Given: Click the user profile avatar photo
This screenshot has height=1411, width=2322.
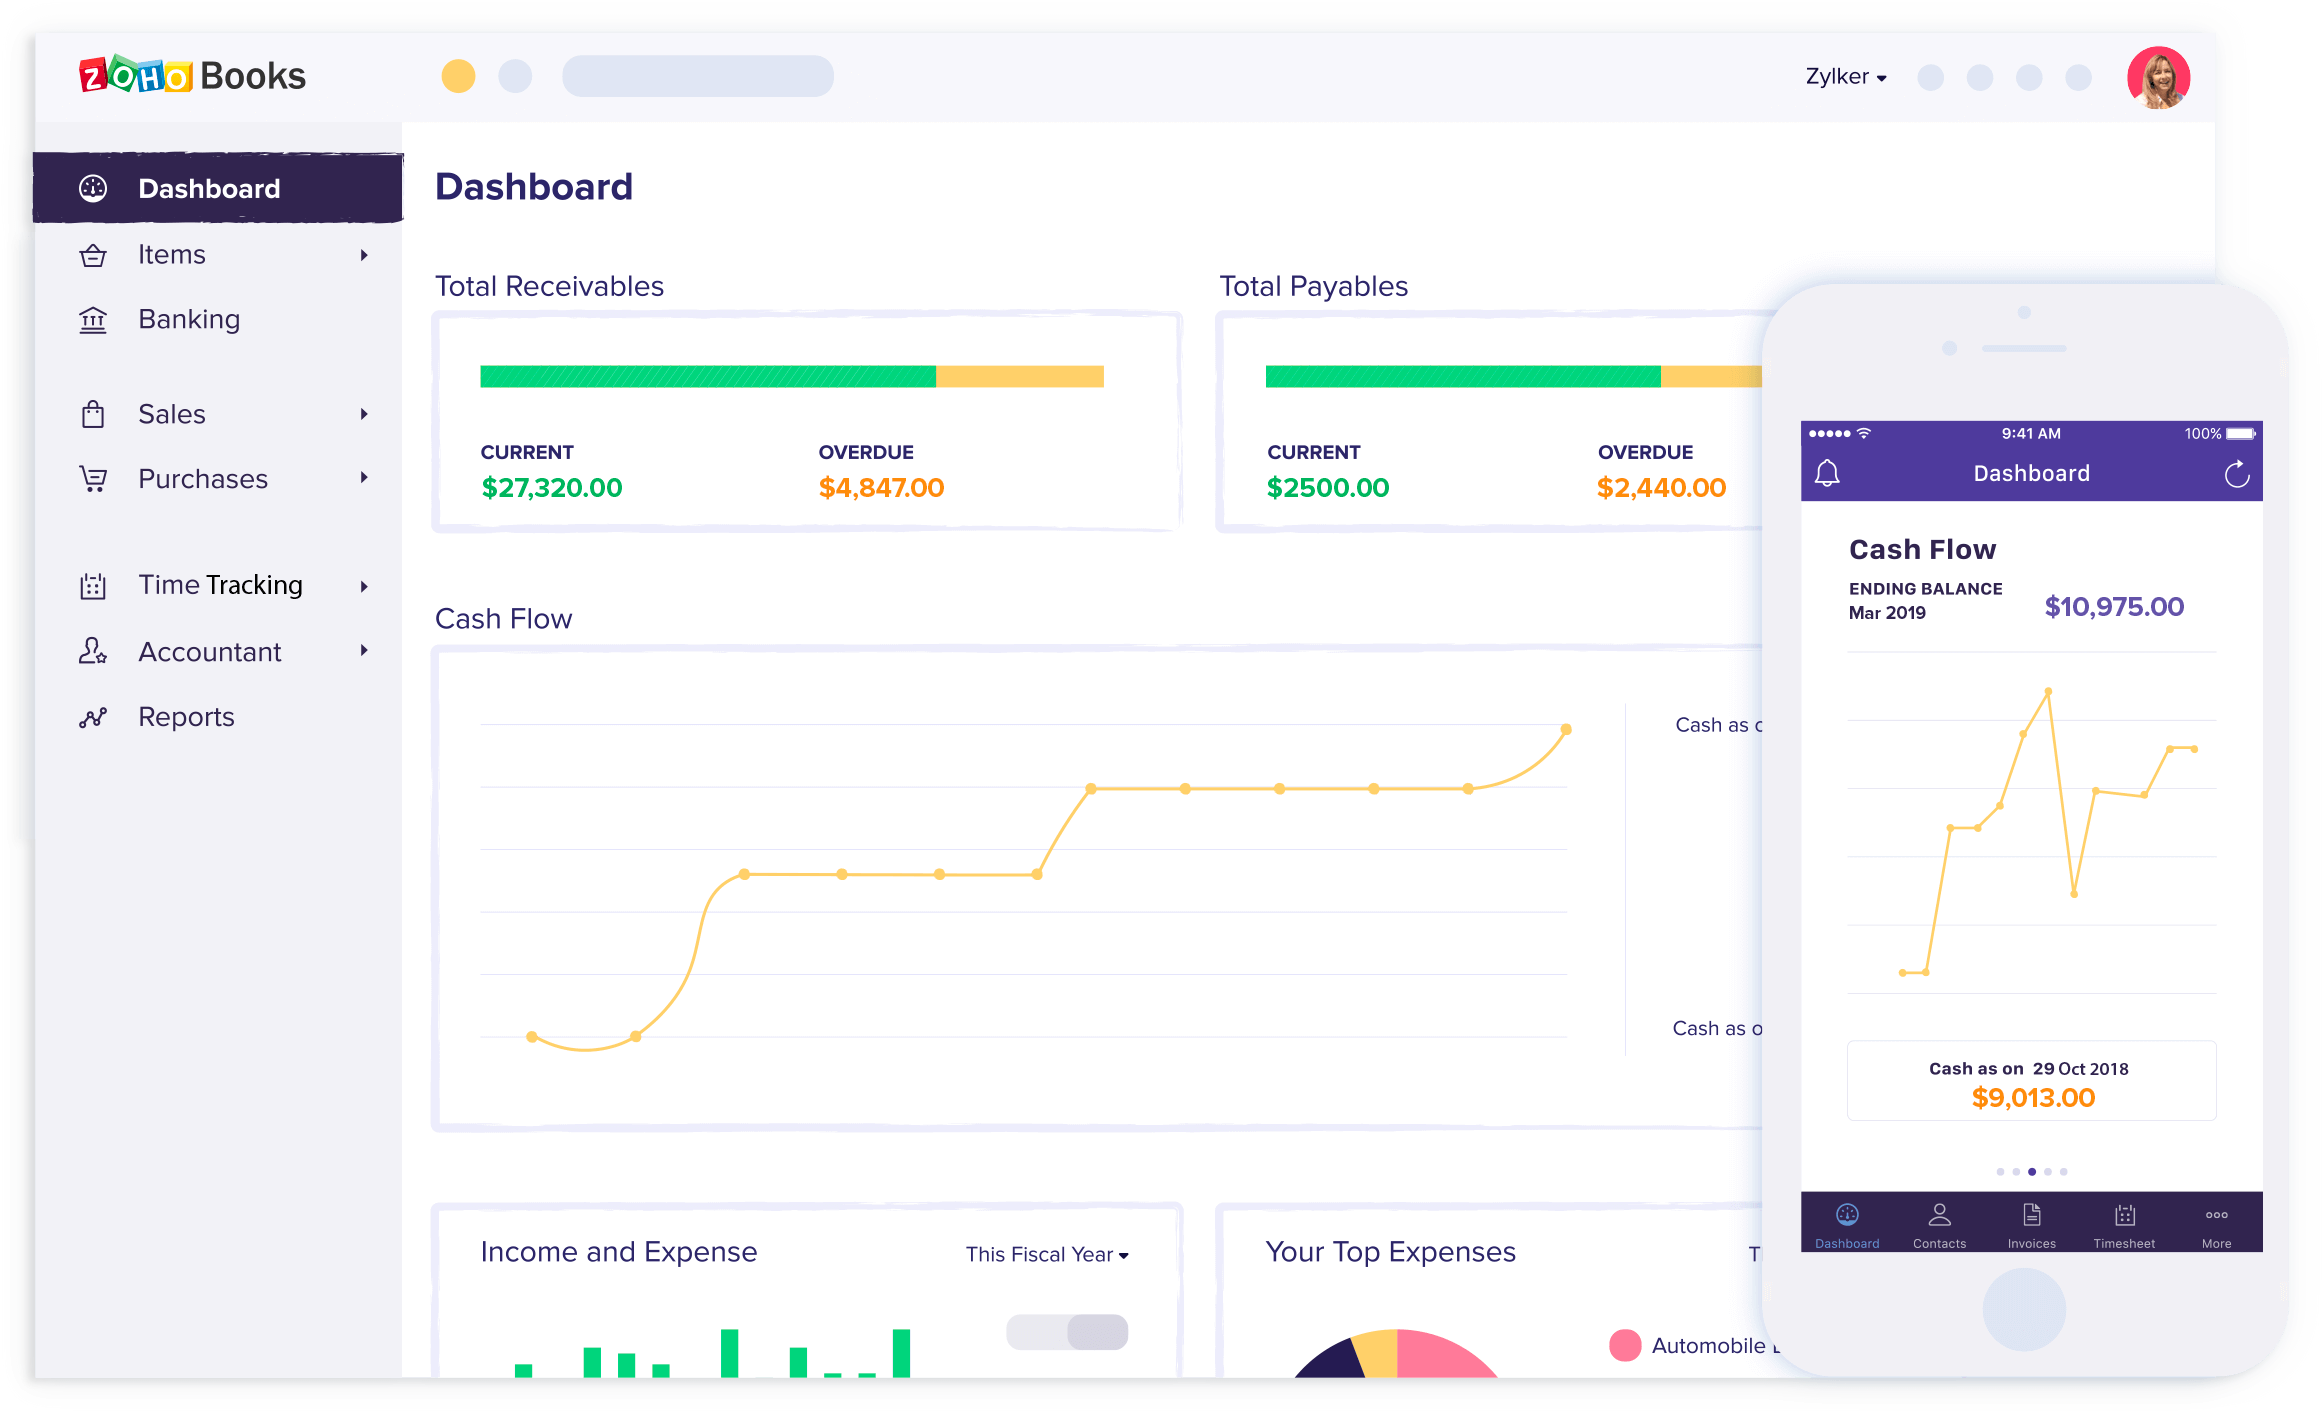Looking at the screenshot, I should pyautogui.click(x=2158, y=77).
